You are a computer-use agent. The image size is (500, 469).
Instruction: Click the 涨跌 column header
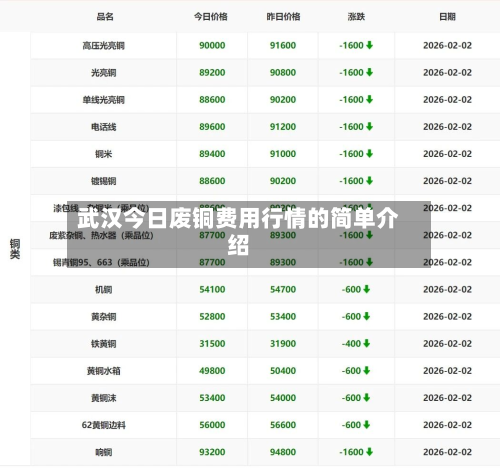[x=356, y=17]
